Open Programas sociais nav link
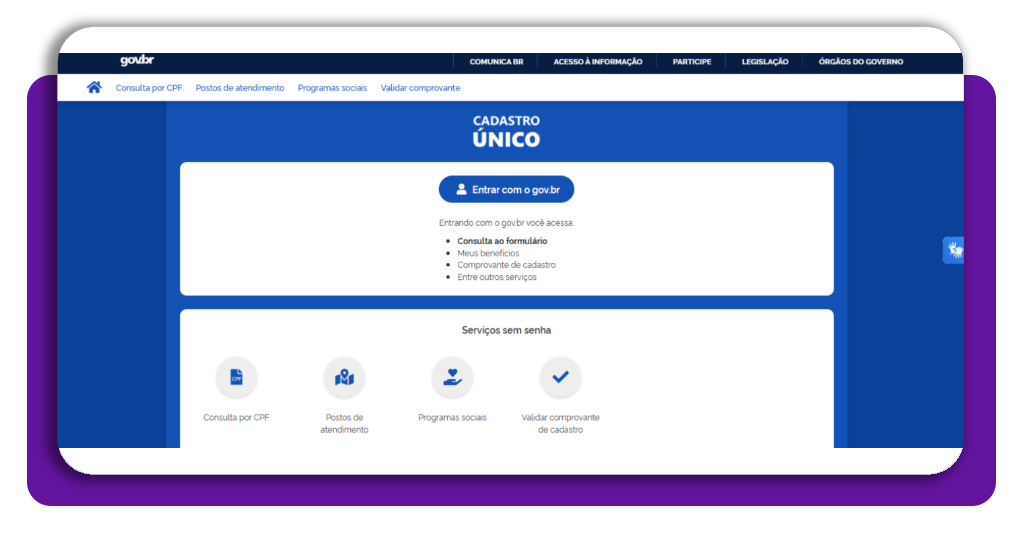 point(332,88)
